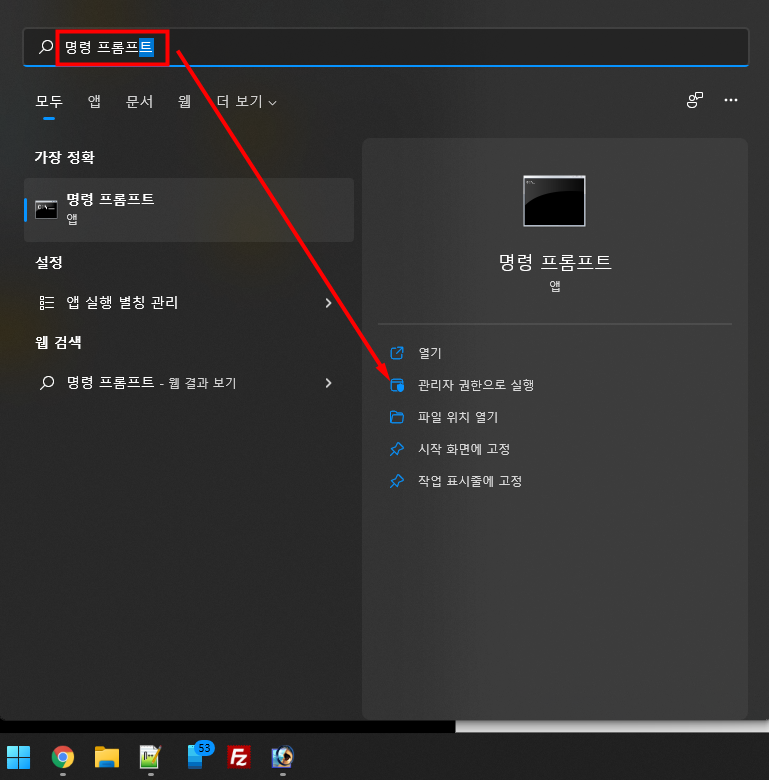Click the list icon beside 앱 실행 별칭 관리

(47, 302)
